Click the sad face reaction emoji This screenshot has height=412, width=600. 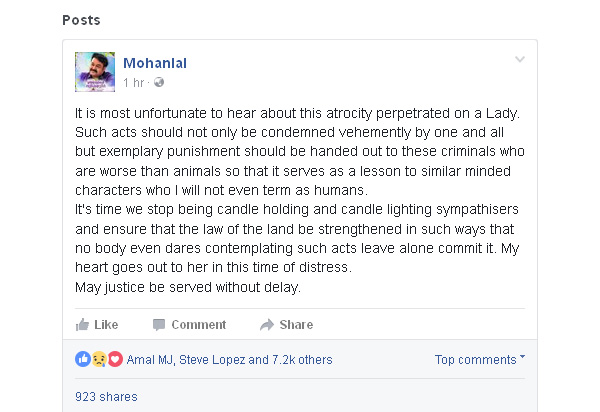[98, 359]
